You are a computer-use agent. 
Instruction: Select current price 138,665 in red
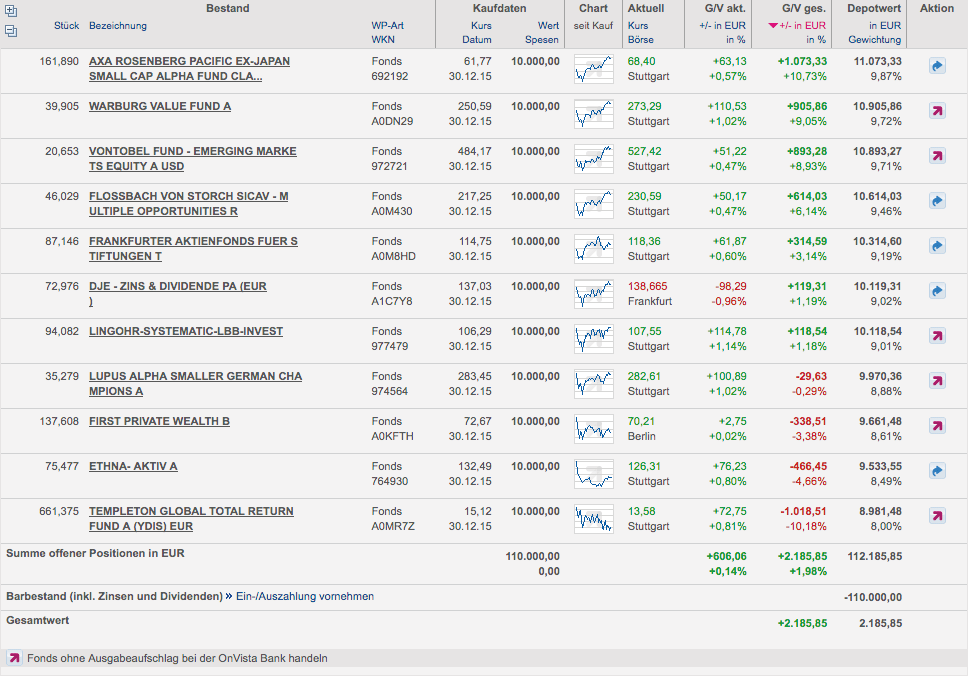pos(648,287)
